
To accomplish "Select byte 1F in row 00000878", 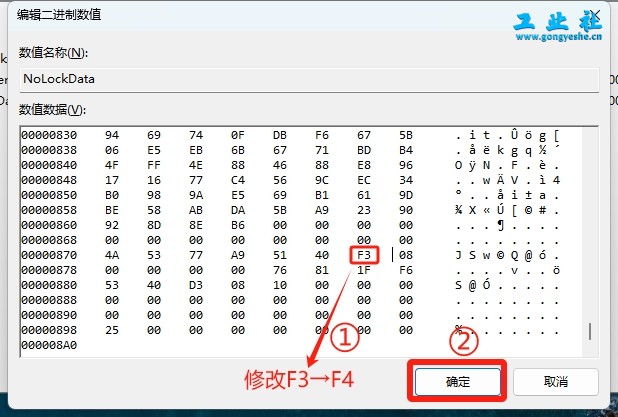I will pyautogui.click(x=364, y=270).
